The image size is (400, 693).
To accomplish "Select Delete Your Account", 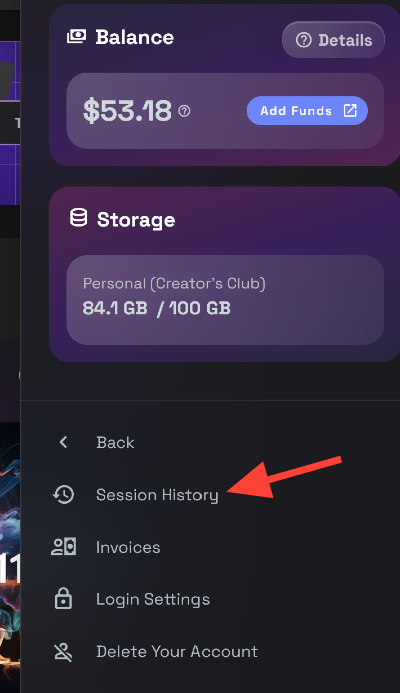I will [x=177, y=651].
